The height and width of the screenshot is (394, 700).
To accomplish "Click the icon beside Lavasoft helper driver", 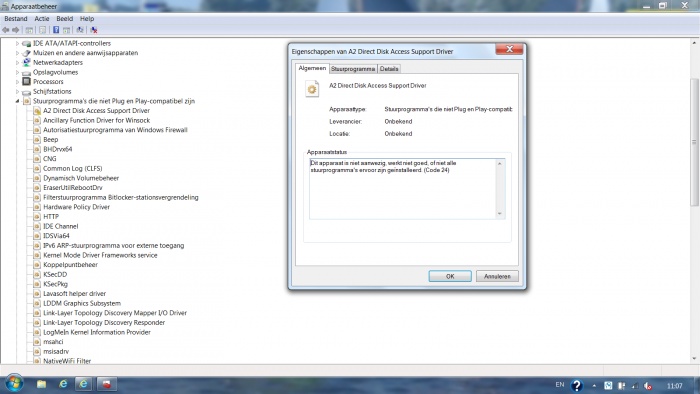I will pos(37,294).
